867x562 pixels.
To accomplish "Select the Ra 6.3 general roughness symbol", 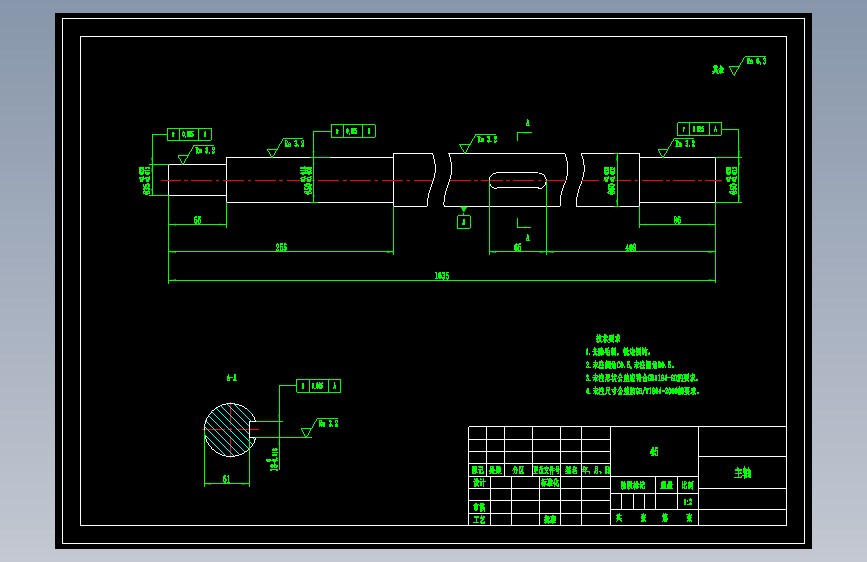I will (748, 65).
